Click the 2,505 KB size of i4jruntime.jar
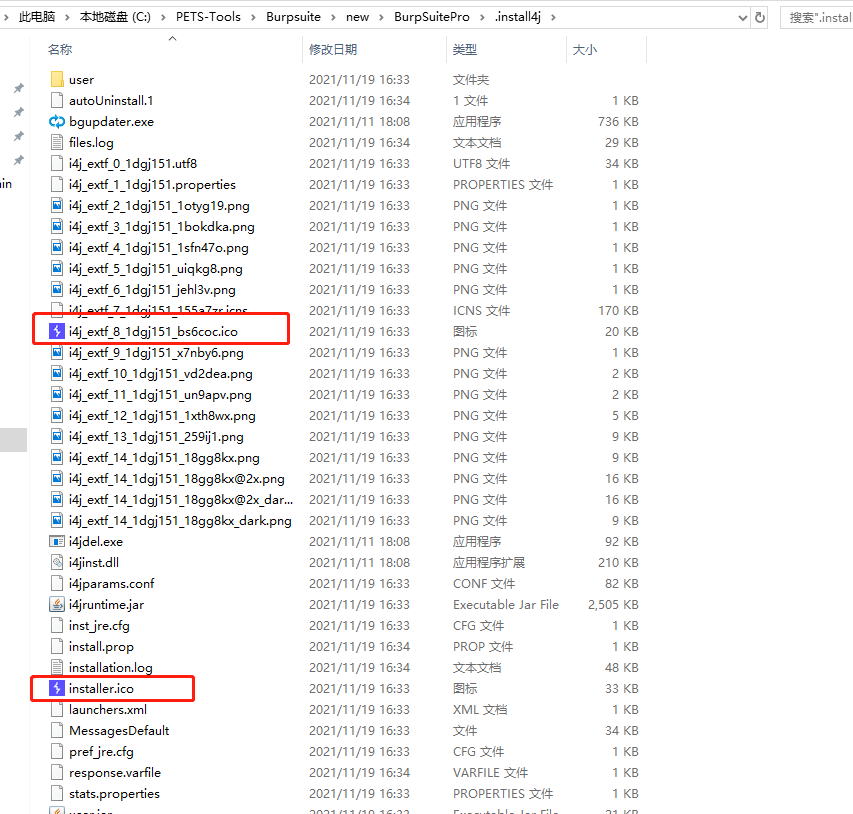 tap(613, 605)
